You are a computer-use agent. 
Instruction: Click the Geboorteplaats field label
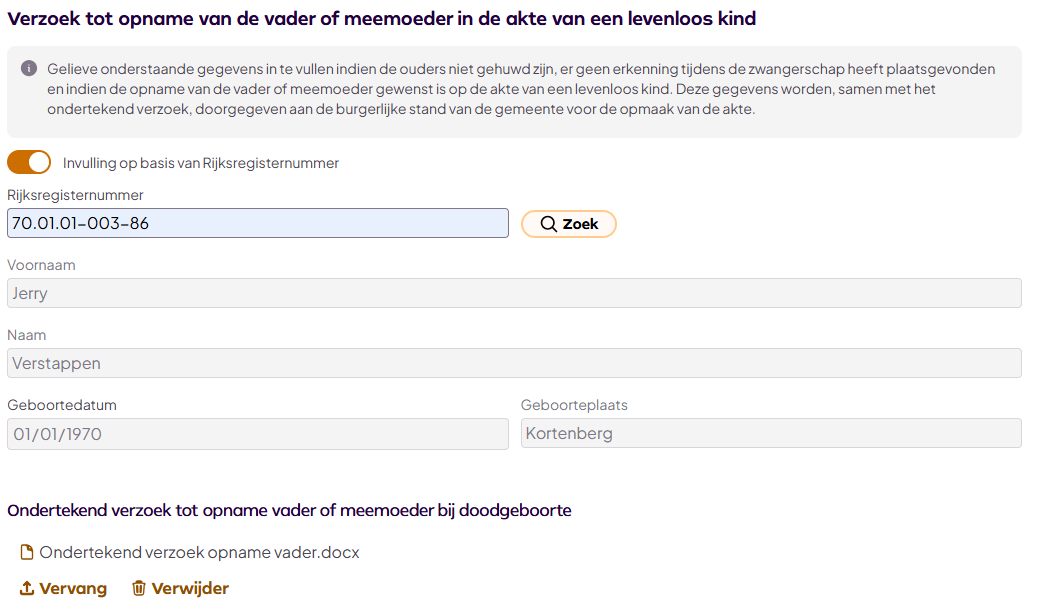pos(574,405)
